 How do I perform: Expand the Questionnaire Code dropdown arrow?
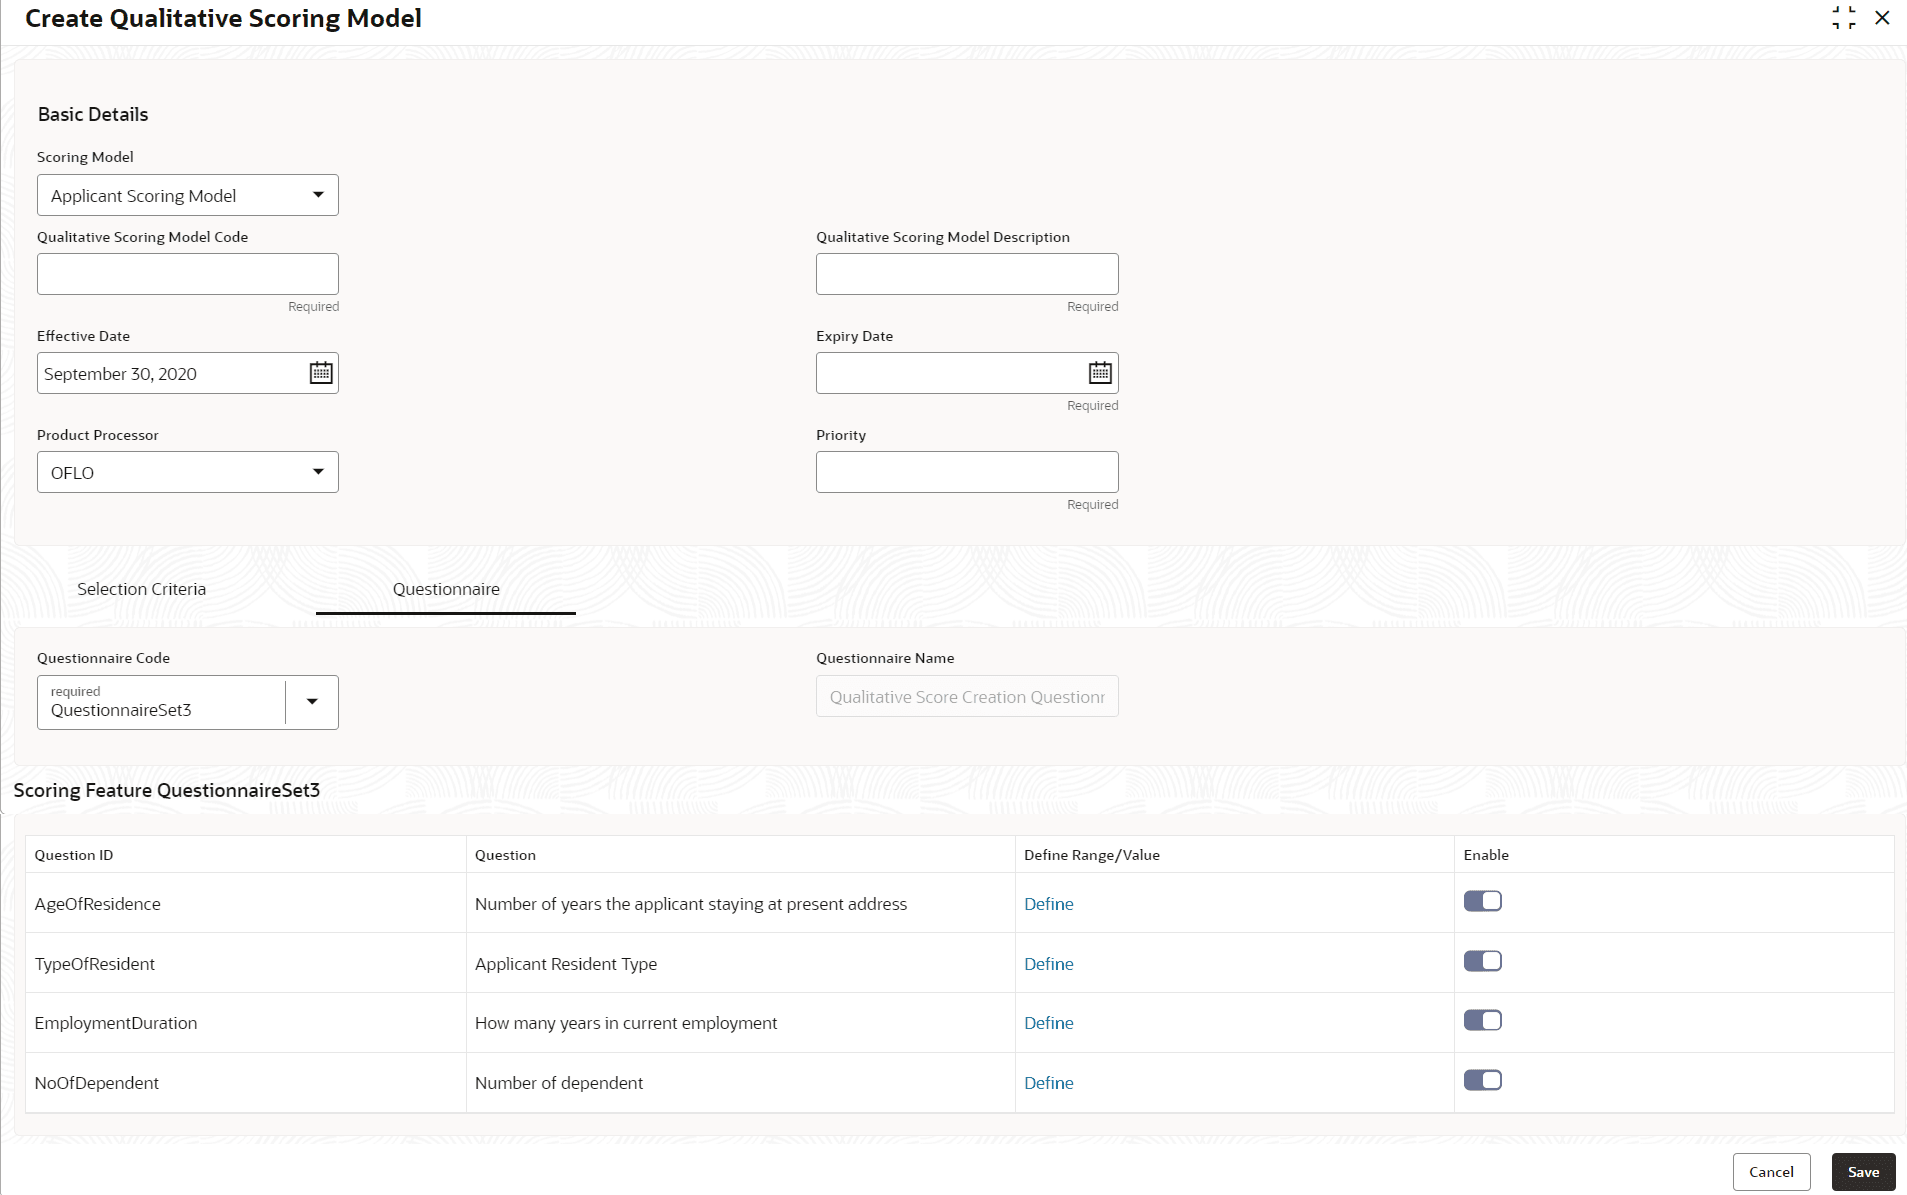[x=312, y=702]
